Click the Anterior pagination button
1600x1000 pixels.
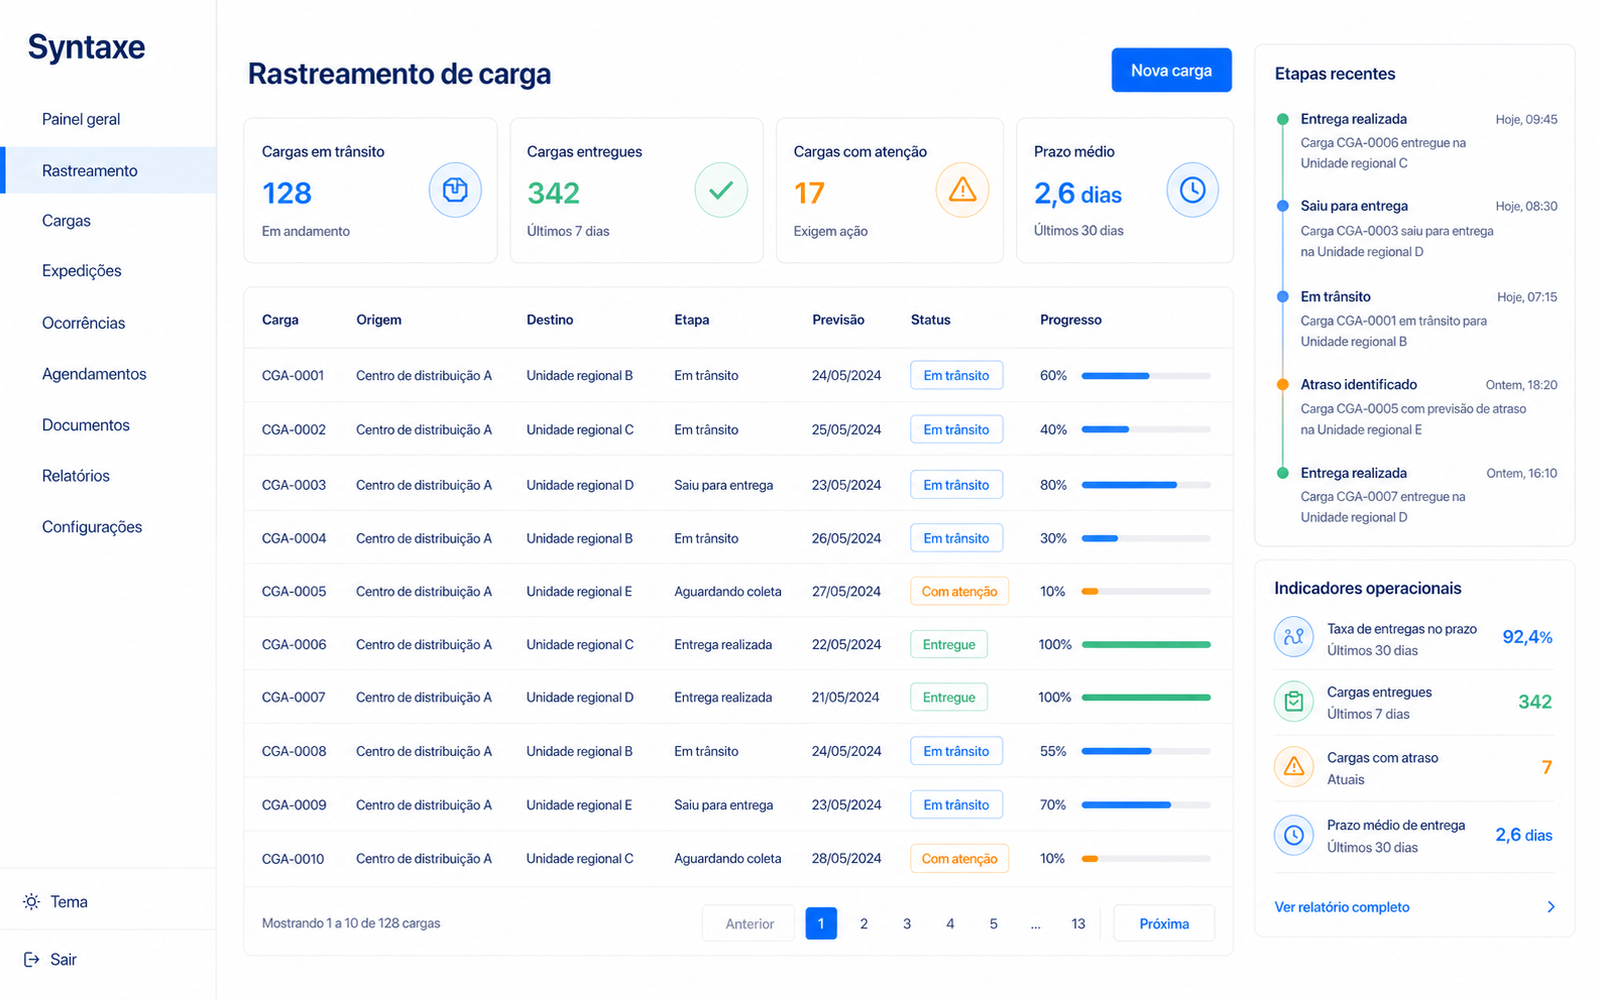point(749,923)
